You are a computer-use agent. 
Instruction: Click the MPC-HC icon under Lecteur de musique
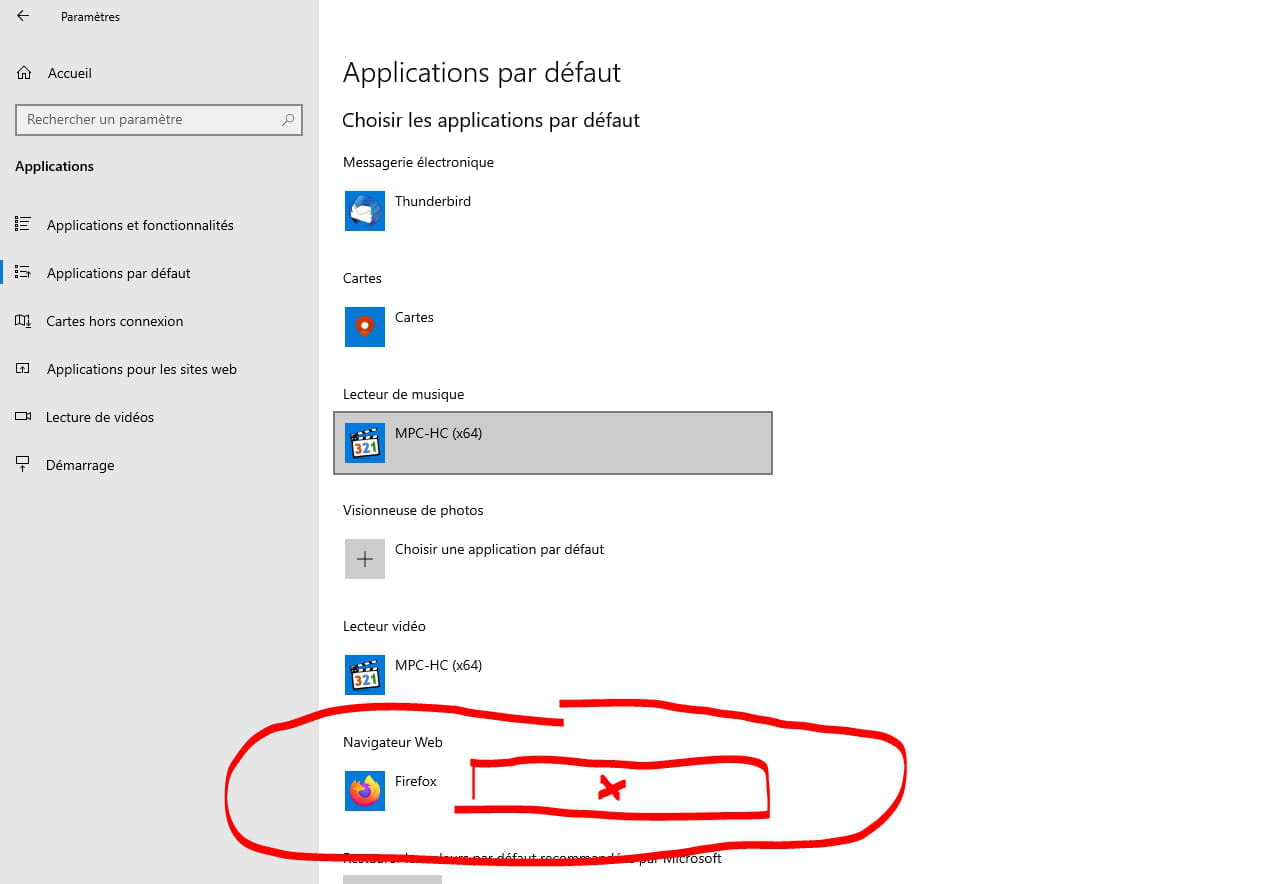(x=365, y=443)
